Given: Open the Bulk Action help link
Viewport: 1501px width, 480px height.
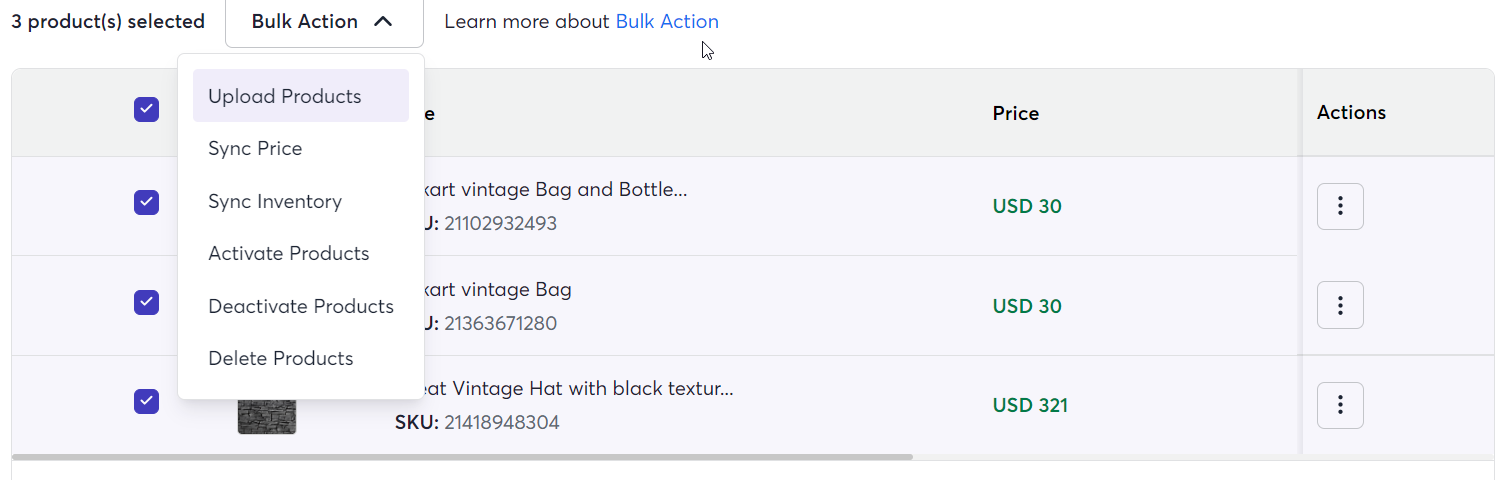Looking at the screenshot, I should coord(667,21).
